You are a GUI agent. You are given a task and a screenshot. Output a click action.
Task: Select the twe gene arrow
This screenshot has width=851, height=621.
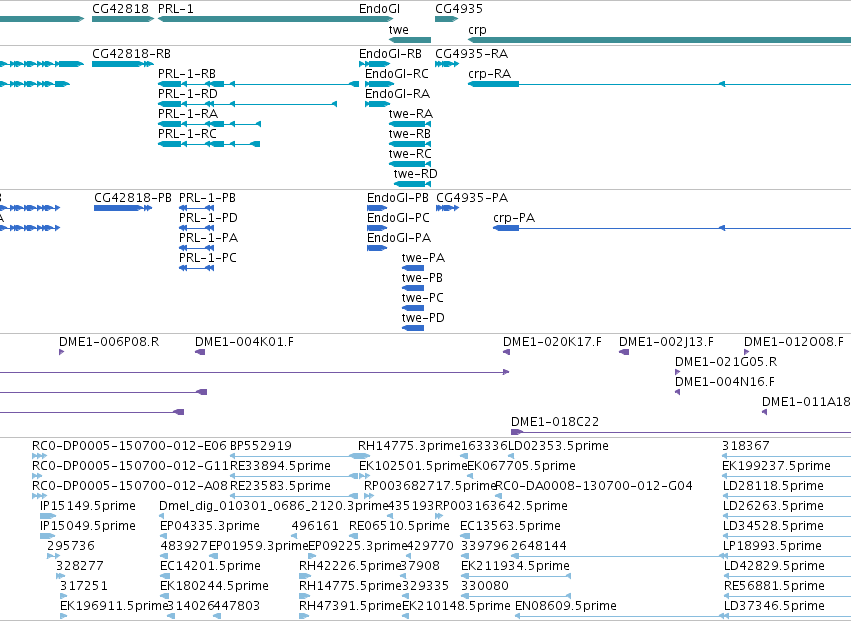click(410, 40)
